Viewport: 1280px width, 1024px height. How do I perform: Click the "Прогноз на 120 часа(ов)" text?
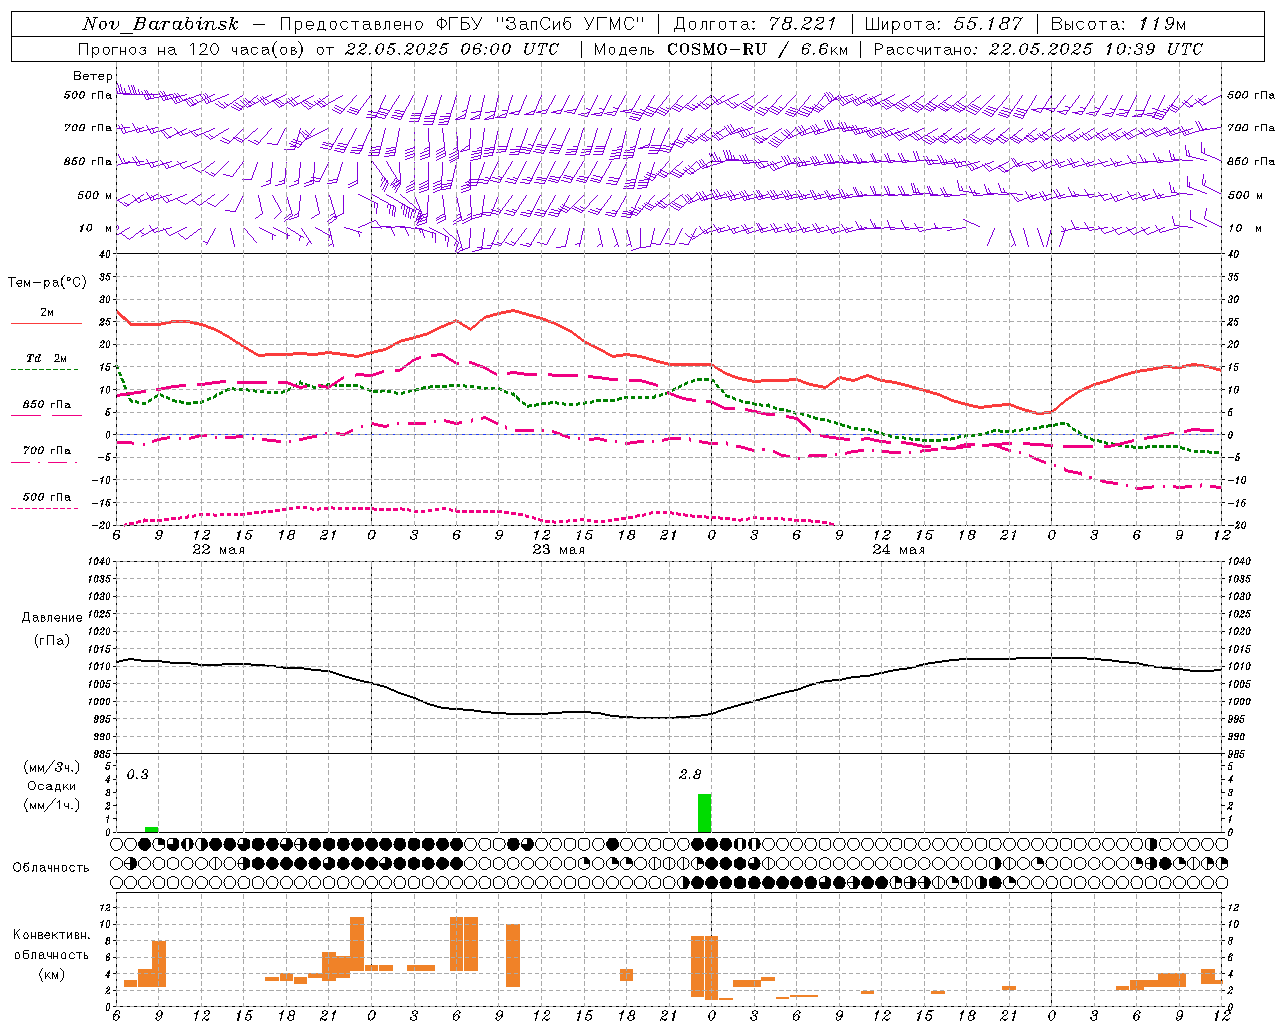192,49
